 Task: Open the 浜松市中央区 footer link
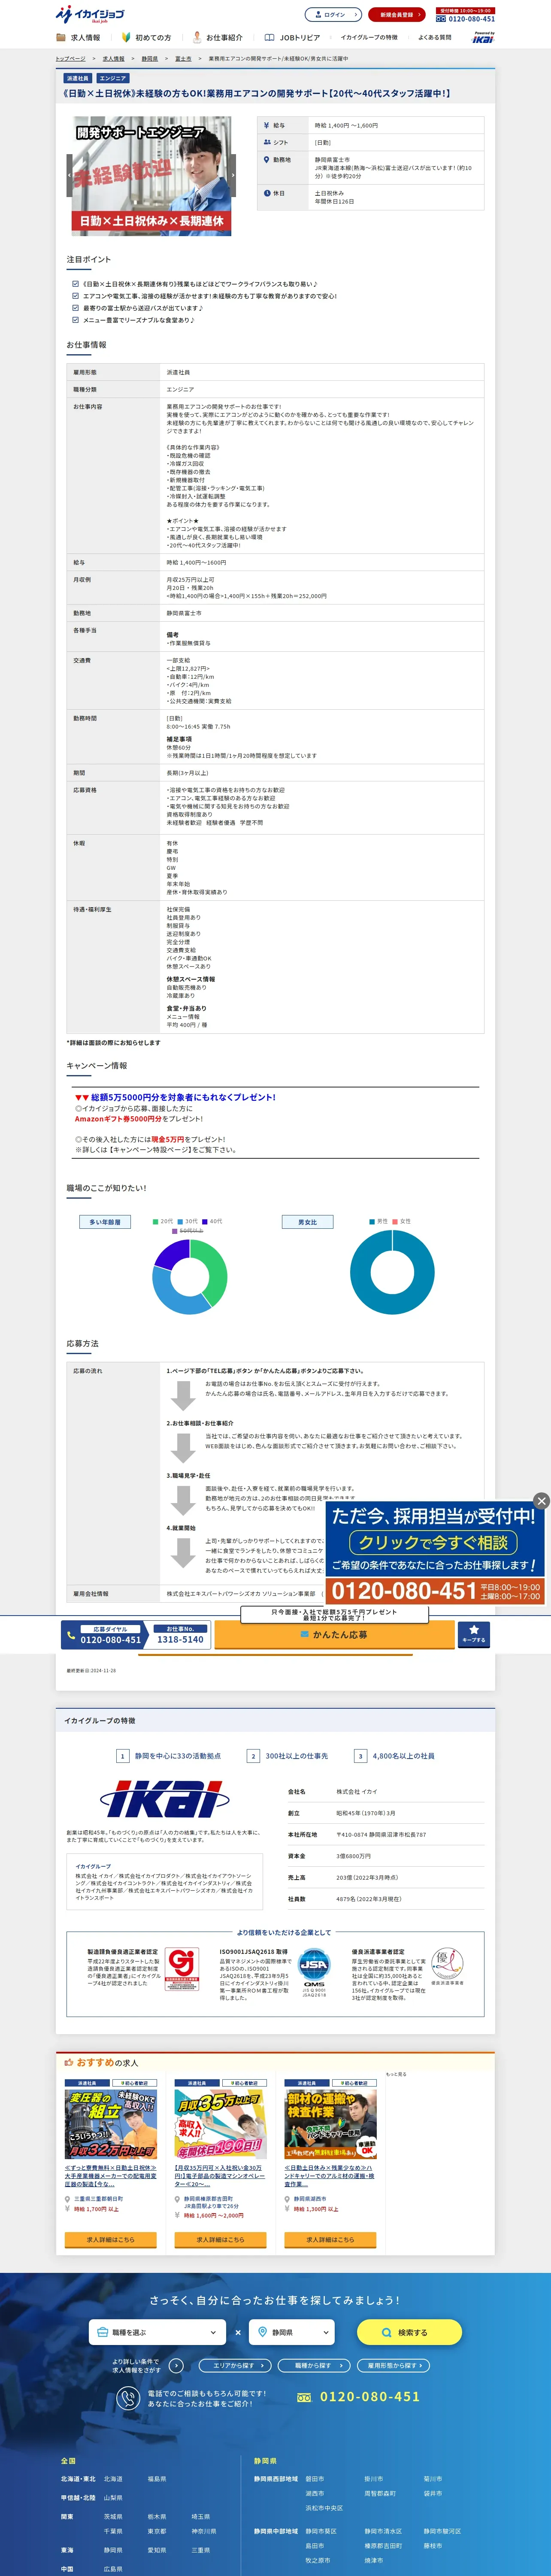(324, 2508)
